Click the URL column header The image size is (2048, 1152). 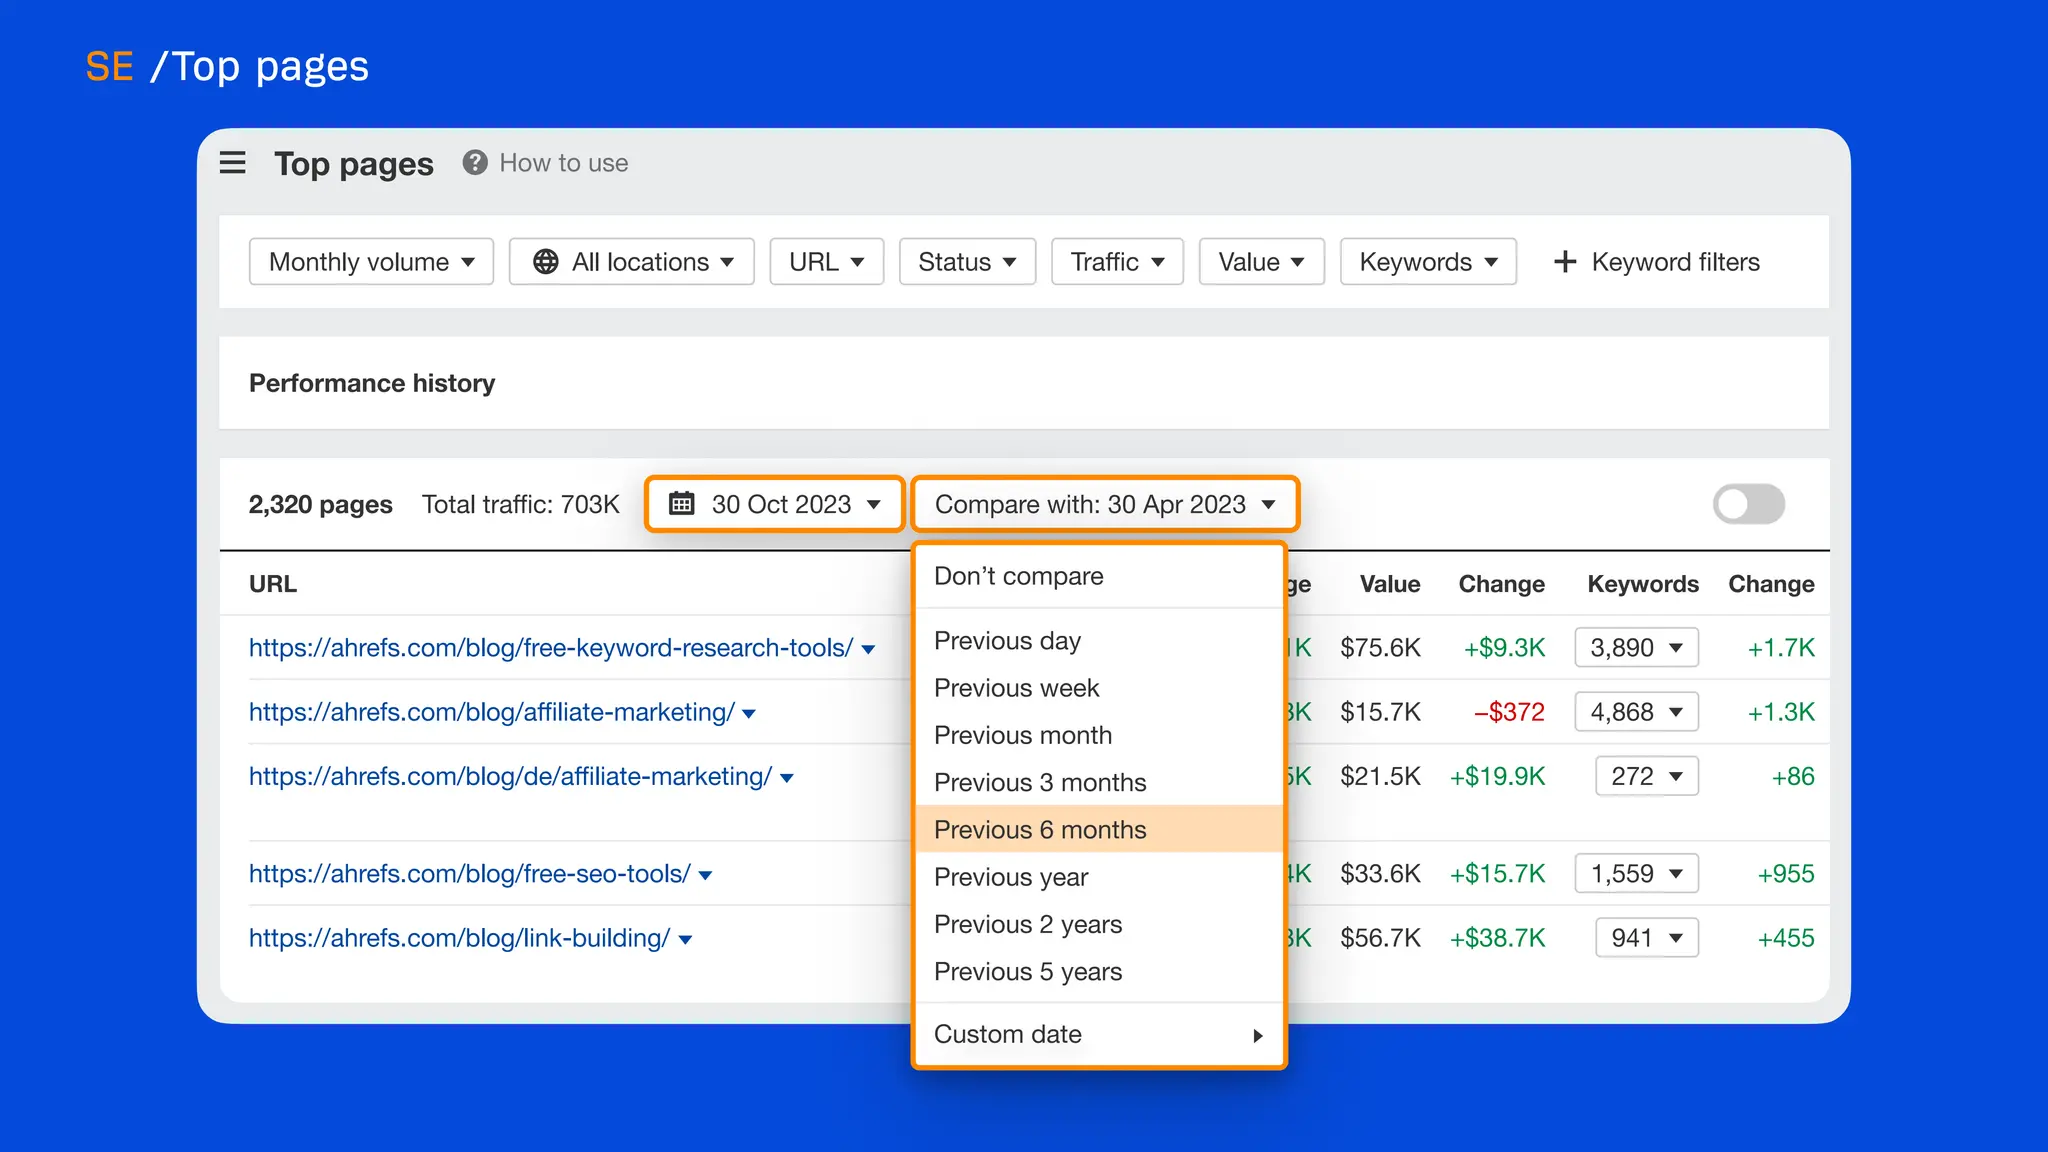[273, 584]
